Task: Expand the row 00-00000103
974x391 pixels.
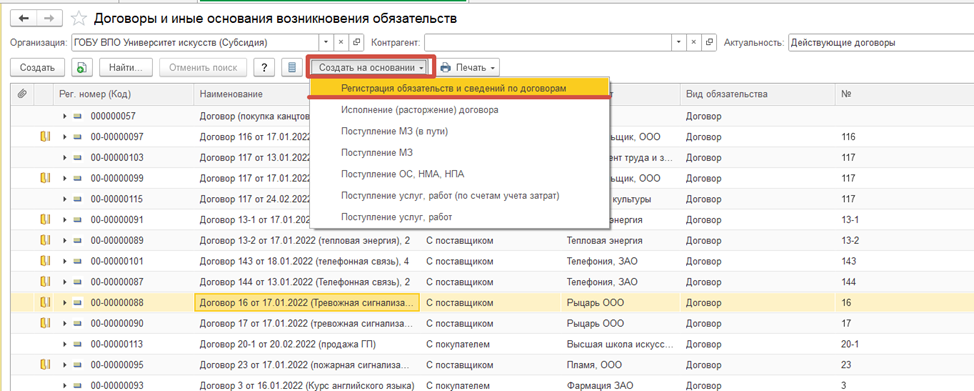Action: (65, 158)
